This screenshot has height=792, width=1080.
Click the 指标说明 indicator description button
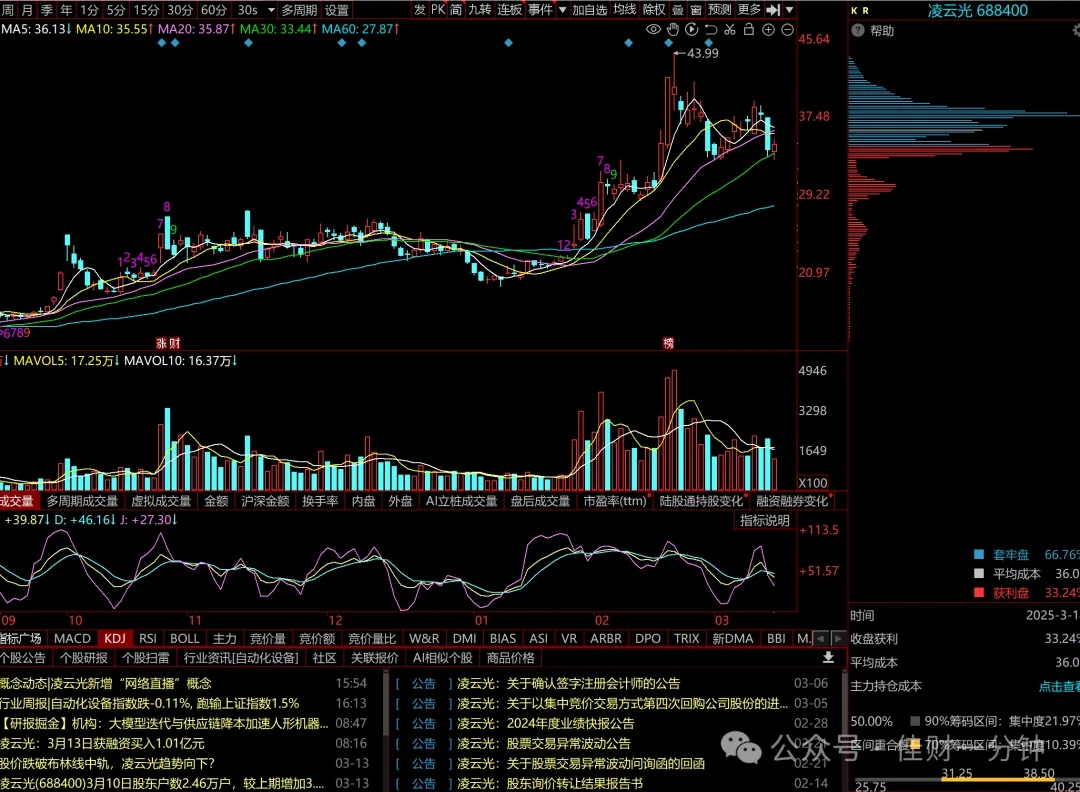[x=765, y=521]
